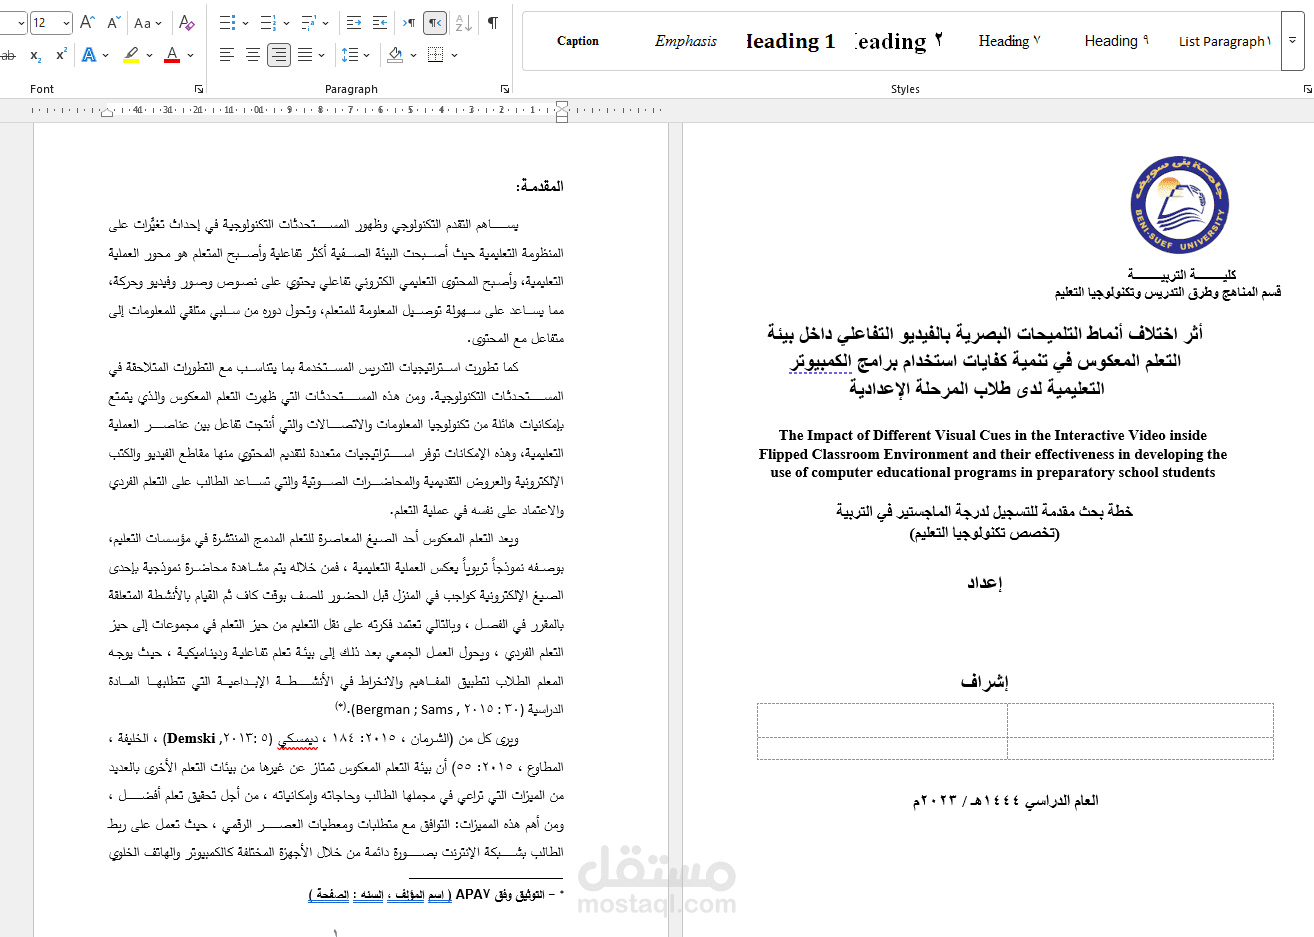Open highlight color options dropdown

pyautogui.click(x=149, y=55)
